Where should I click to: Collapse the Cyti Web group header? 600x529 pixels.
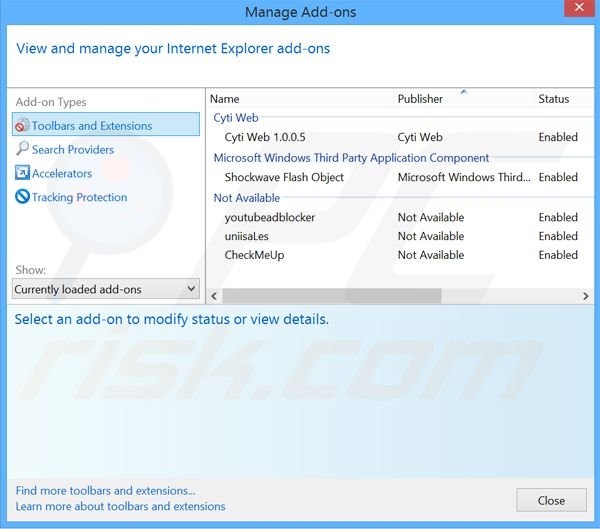[236, 118]
